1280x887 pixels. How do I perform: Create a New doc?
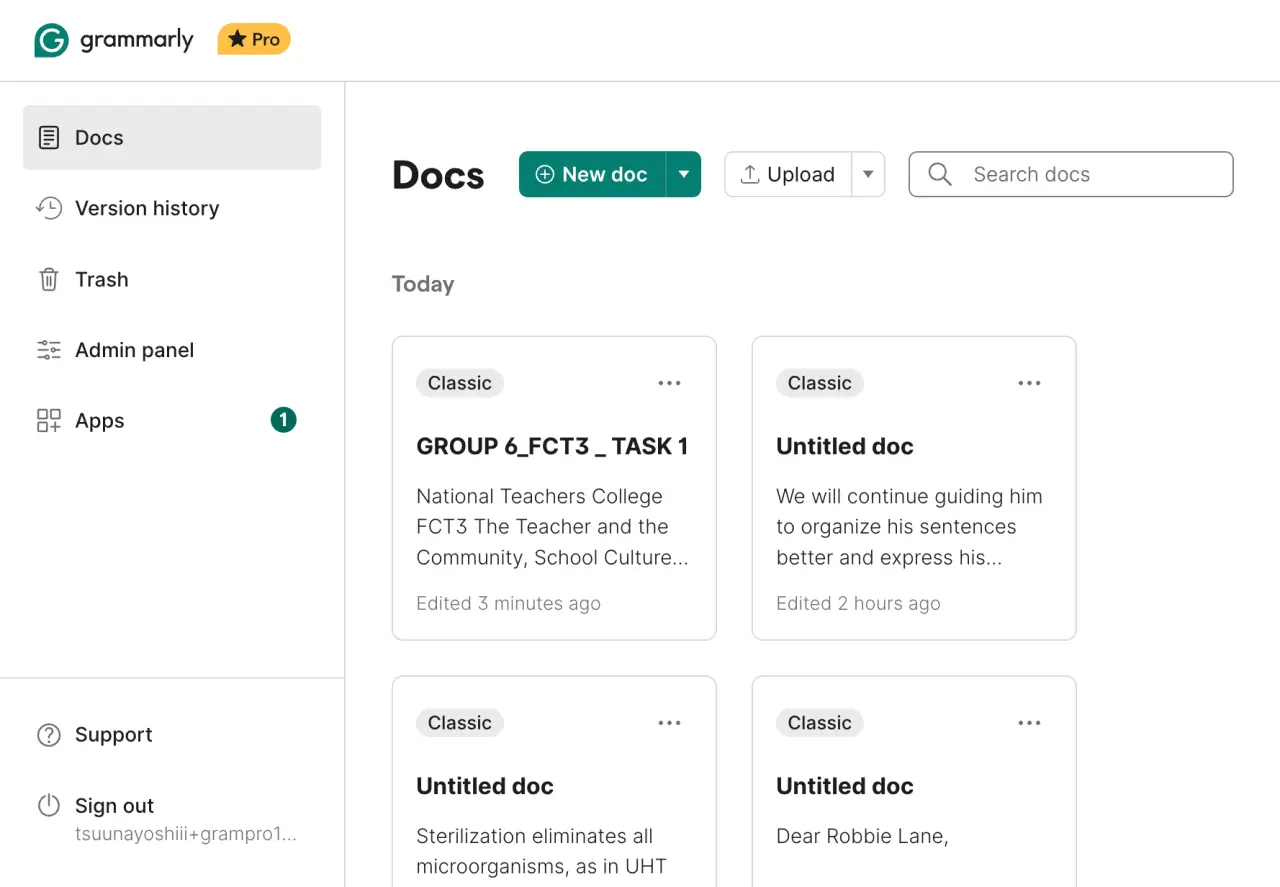click(x=592, y=174)
